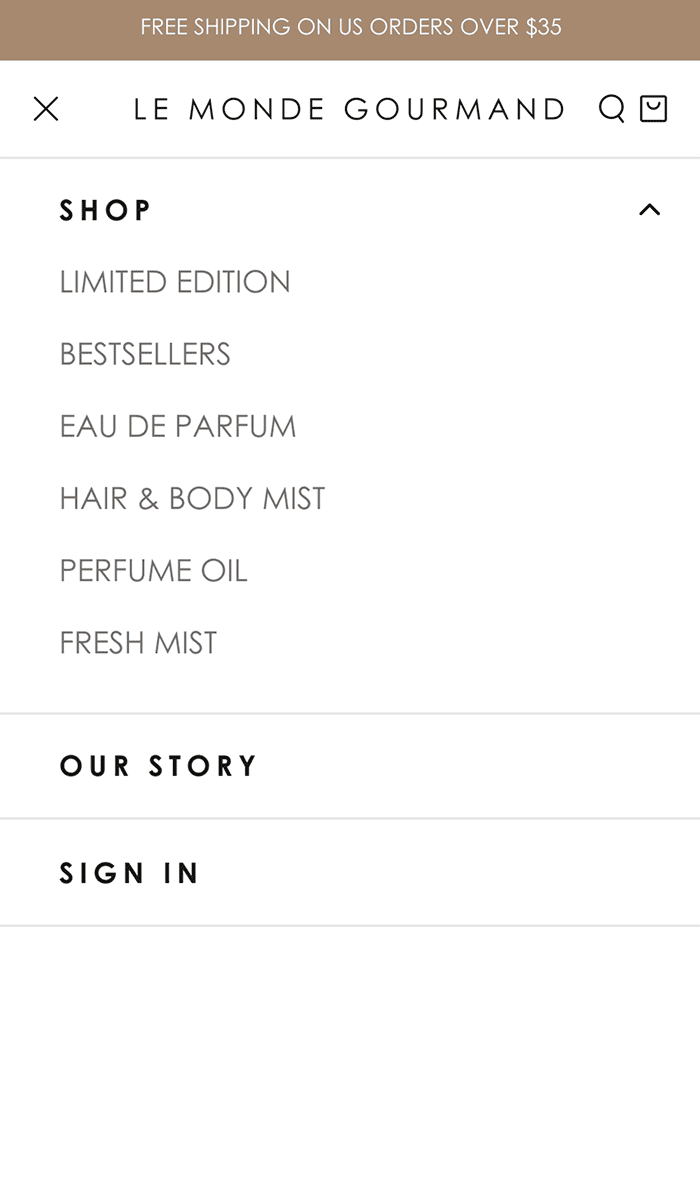Select Eau de Parfum from the Shop menu

tap(178, 426)
